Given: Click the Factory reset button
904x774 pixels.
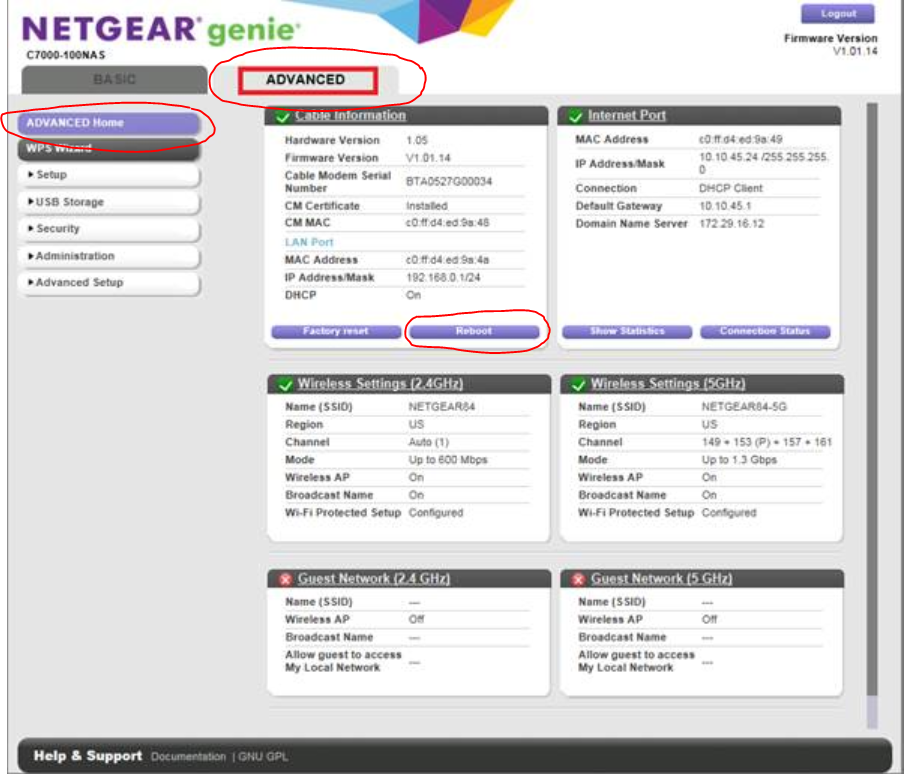Looking at the screenshot, I should 335,331.
